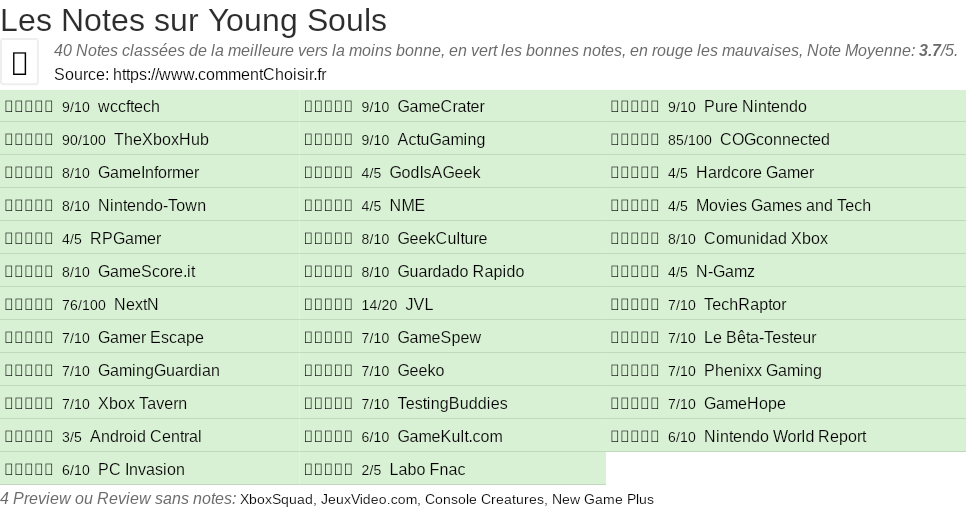Open the Nintendo World Report review
The height and width of the screenshot is (510, 966).
(785, 437)
